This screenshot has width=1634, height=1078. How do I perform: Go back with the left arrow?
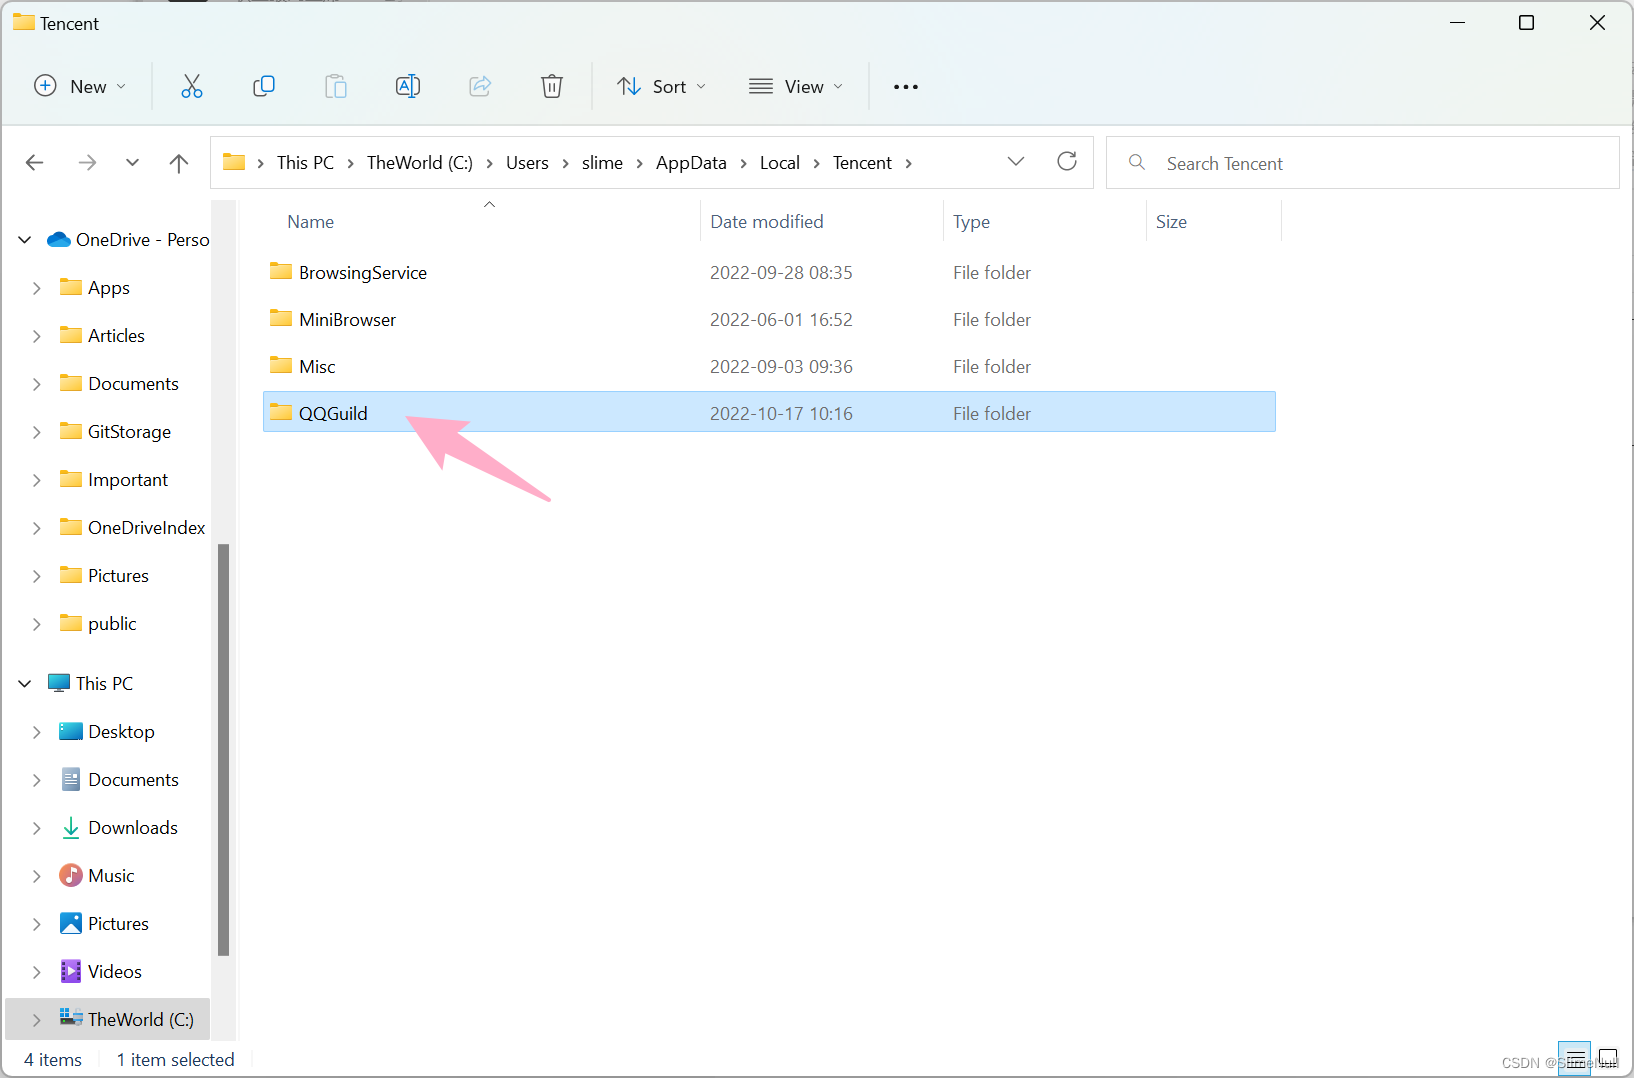[35, 162]
